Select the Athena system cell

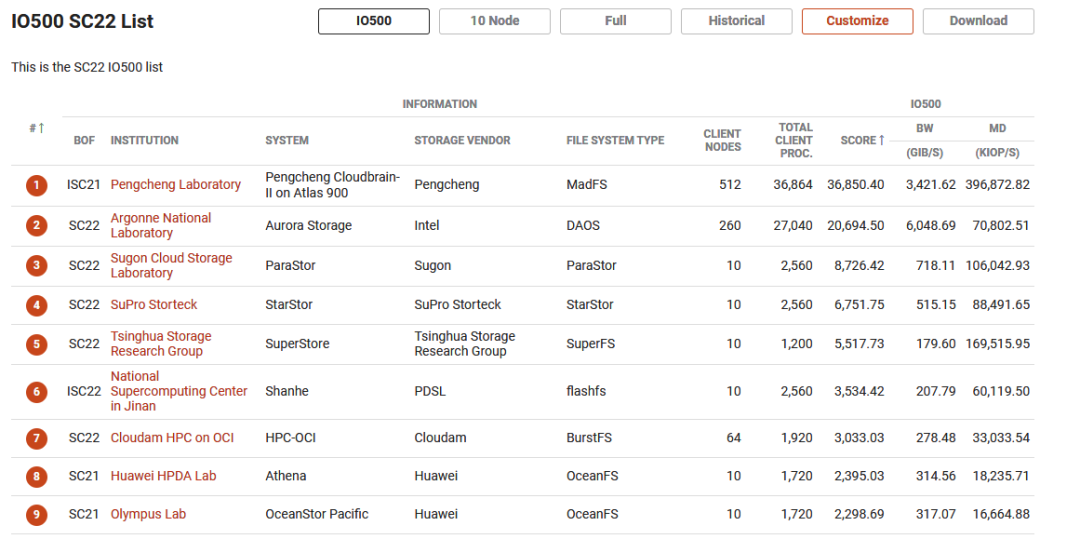point(286,476)
